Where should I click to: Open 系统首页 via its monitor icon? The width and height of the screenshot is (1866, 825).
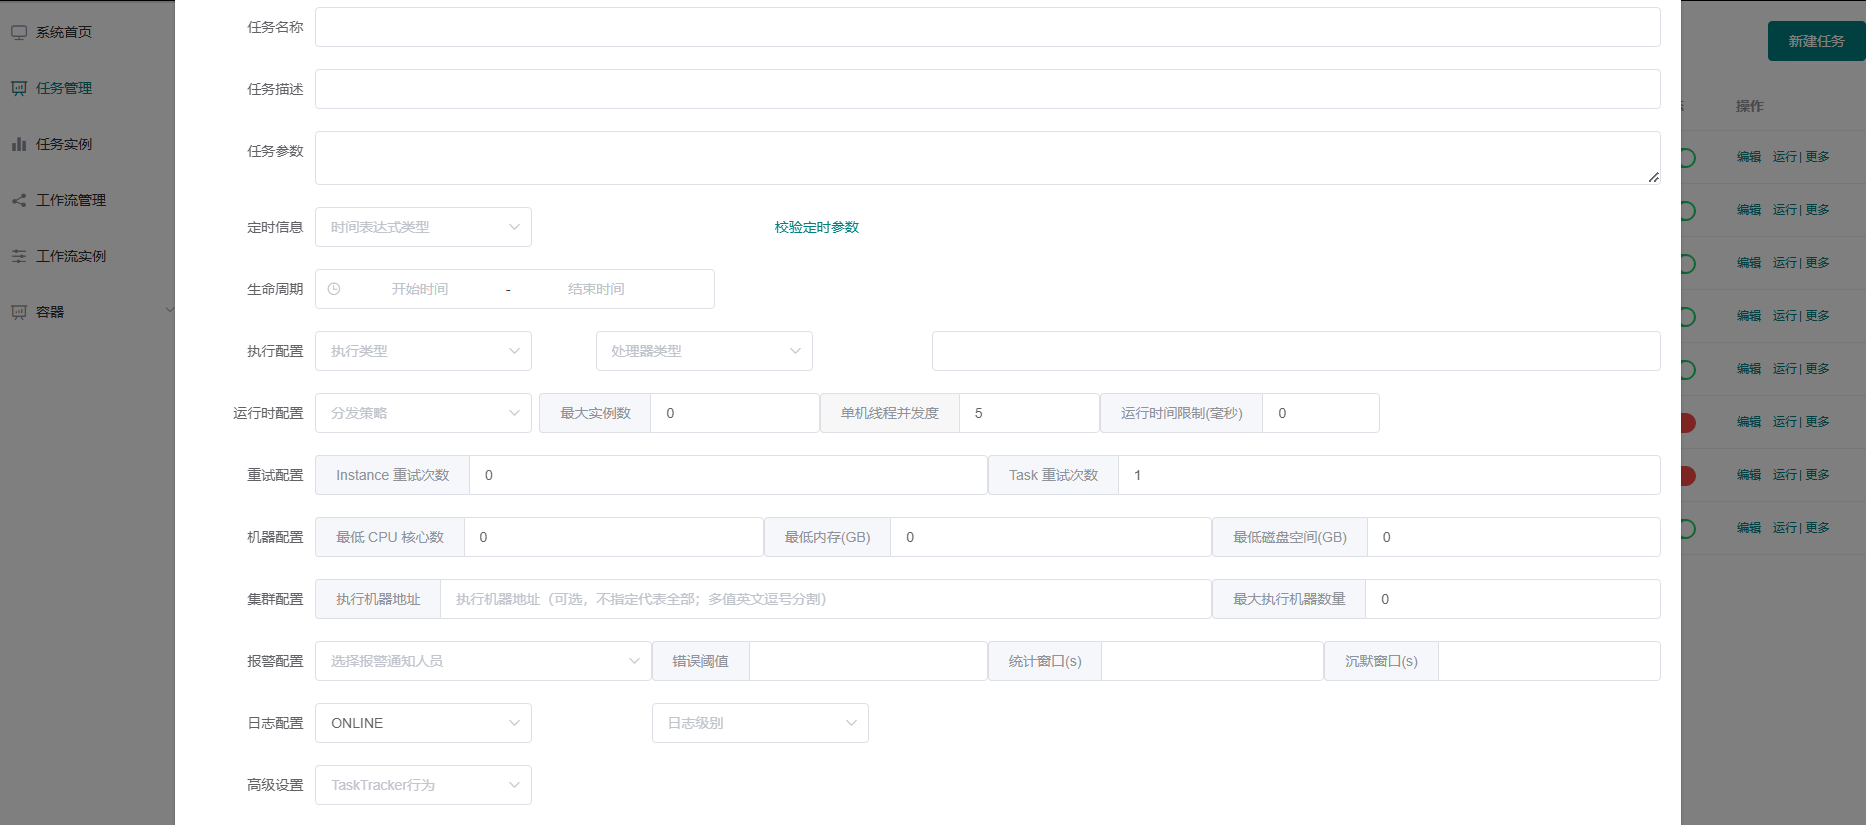click(x=19, y=32)
